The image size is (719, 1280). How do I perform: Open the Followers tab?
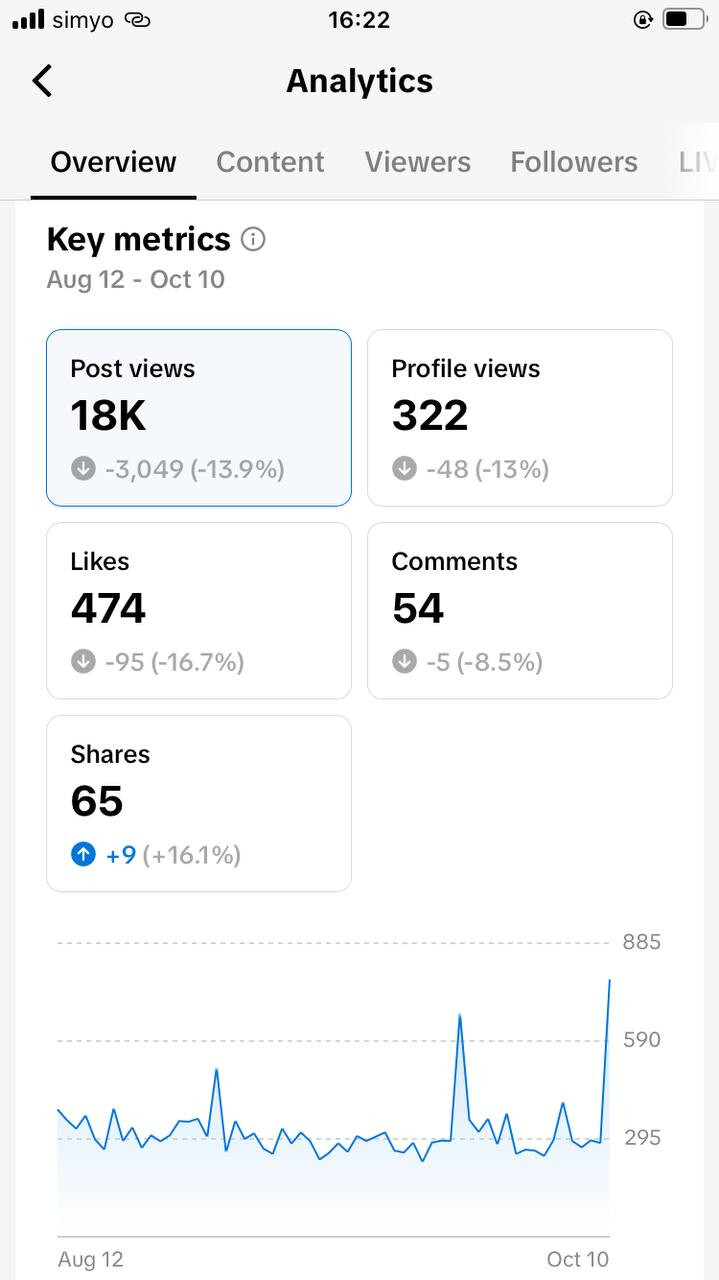pyautogui.click(x=574, y=162)
